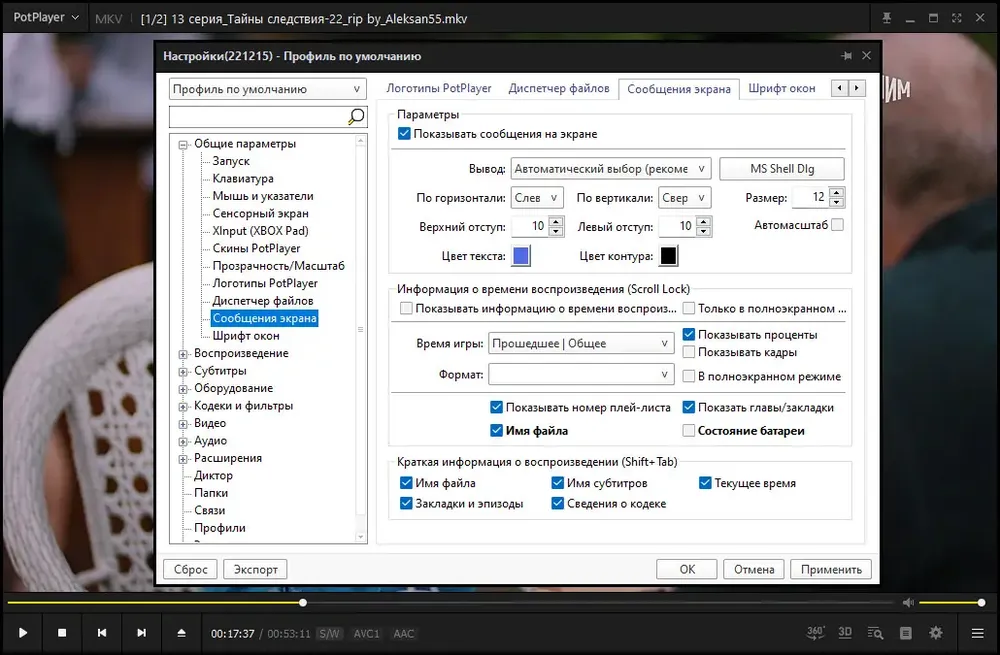The width and height of the screenshot is (1000, 655).
Task: Toggle 3D video mode icon
Action: tap(845, 633)
